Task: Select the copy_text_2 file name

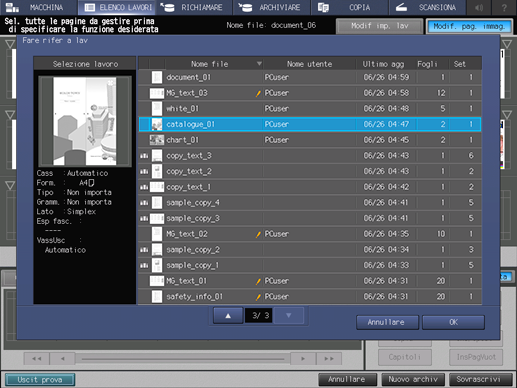Action: [x=189, y=171]
